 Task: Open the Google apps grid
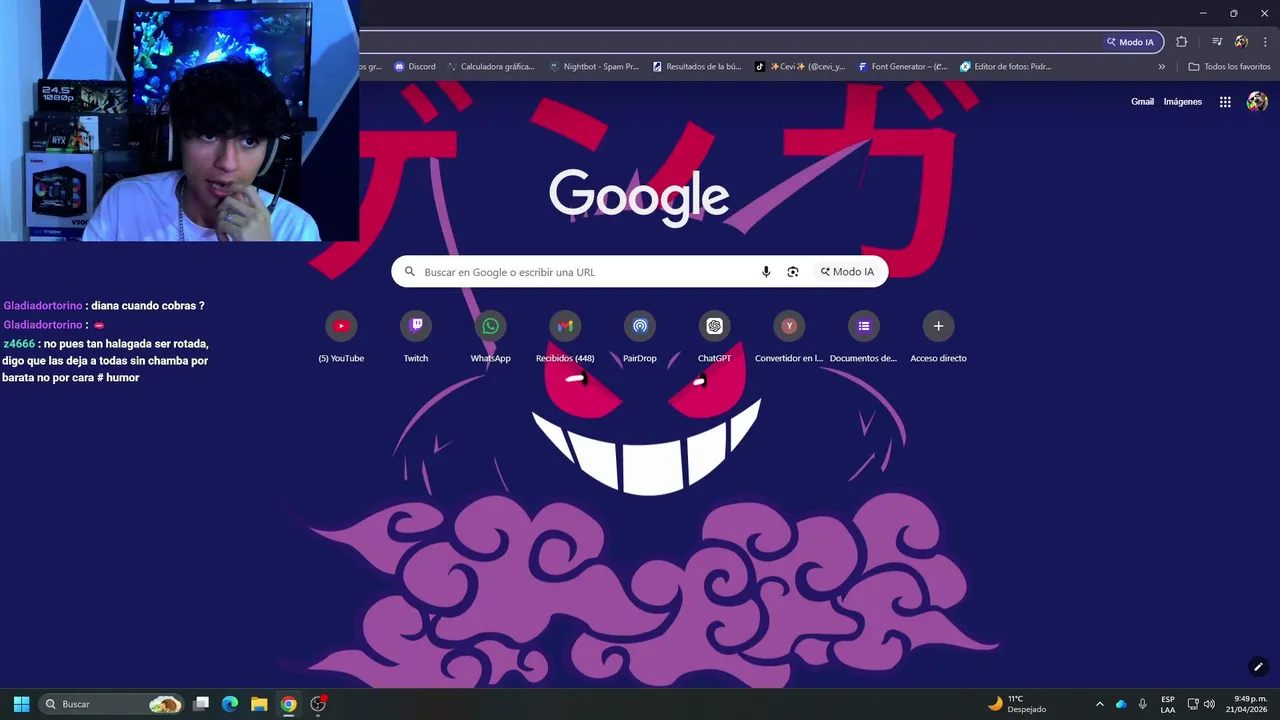1225,102
